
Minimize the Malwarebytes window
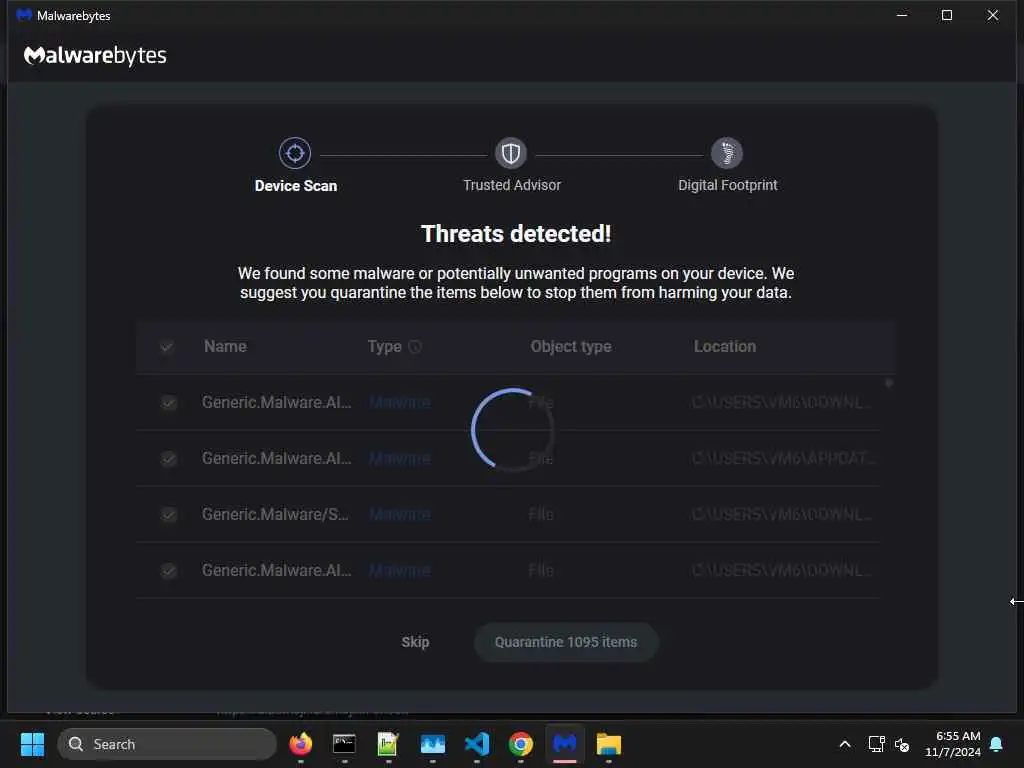902,15
